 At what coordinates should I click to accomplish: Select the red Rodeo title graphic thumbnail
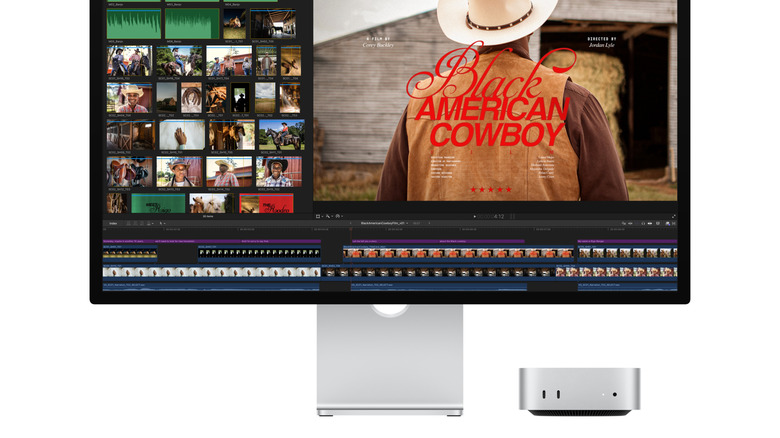266,203
